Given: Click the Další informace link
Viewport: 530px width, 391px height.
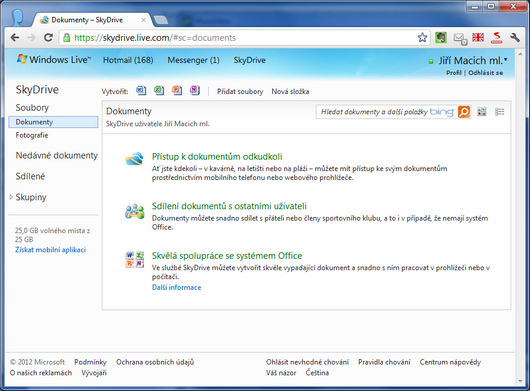Looking at the screenshot, I should coord(176,287).
